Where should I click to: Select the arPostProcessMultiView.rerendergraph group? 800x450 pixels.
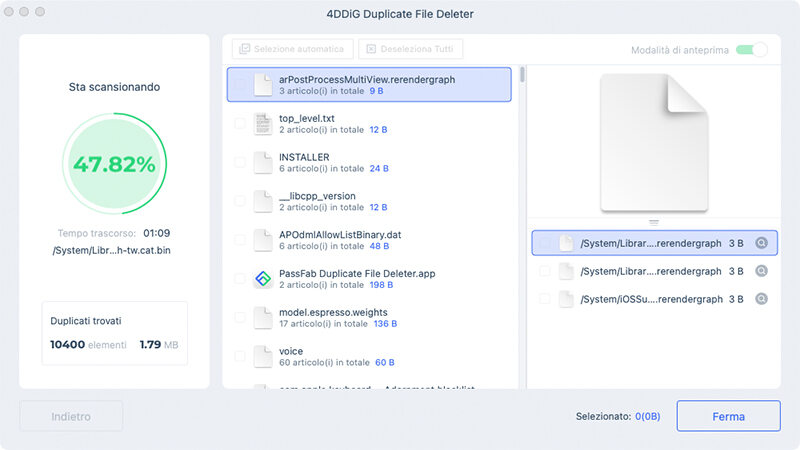tap(370, 85)
